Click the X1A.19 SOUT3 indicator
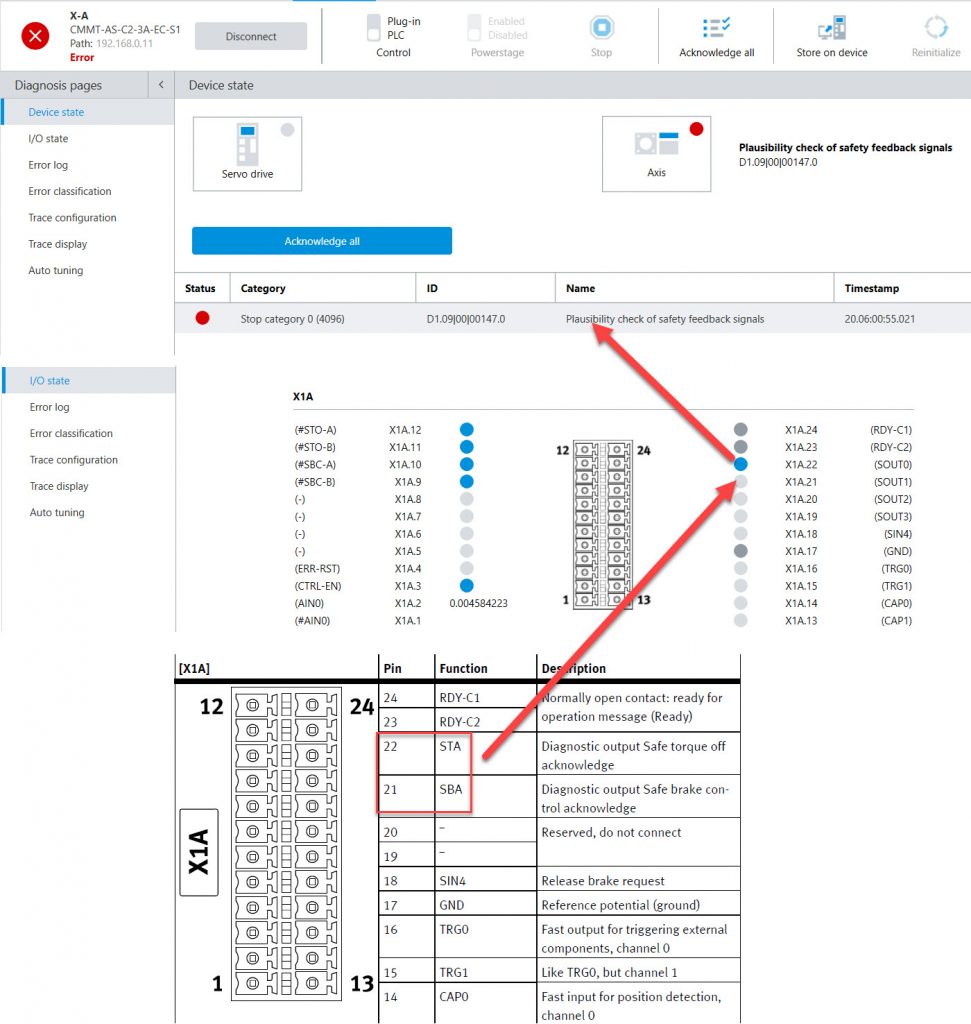 (740, 516)
